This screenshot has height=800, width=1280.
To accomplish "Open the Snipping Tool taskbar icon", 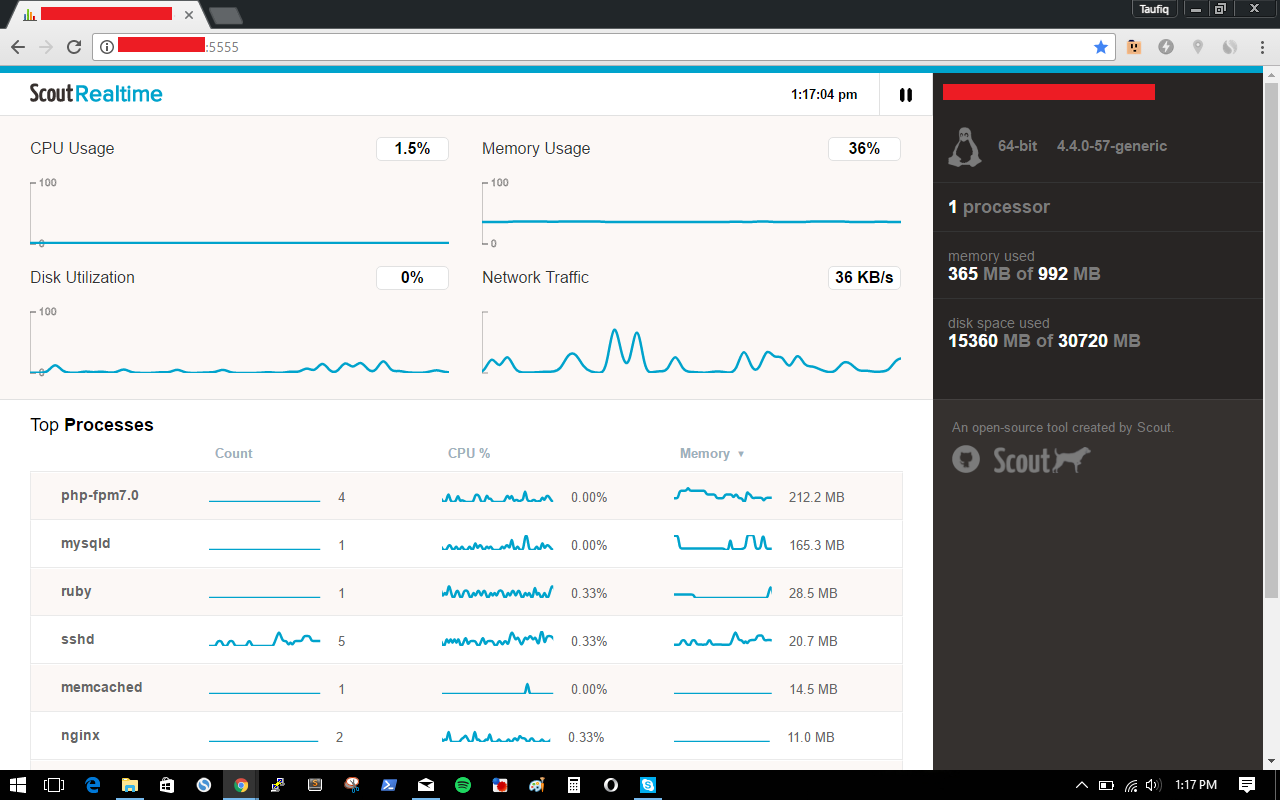I will [351, 785].
